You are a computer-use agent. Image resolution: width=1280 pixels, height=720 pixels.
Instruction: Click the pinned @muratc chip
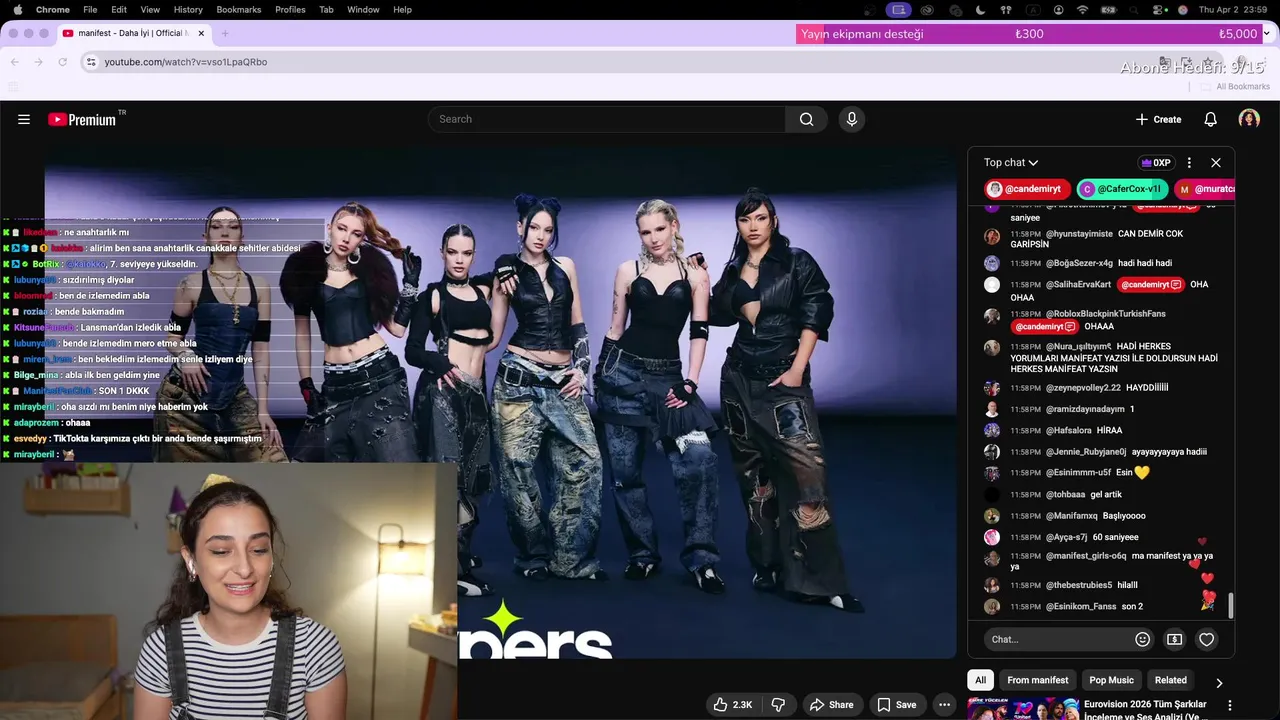tap(1205, 189)
